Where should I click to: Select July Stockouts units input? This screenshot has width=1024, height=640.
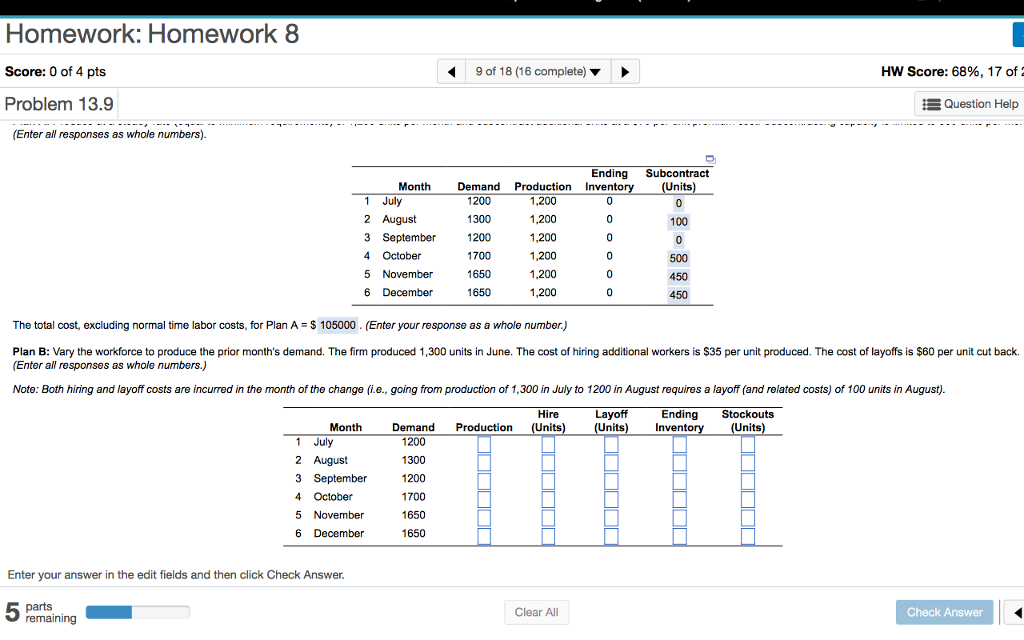tap(748, 444)
